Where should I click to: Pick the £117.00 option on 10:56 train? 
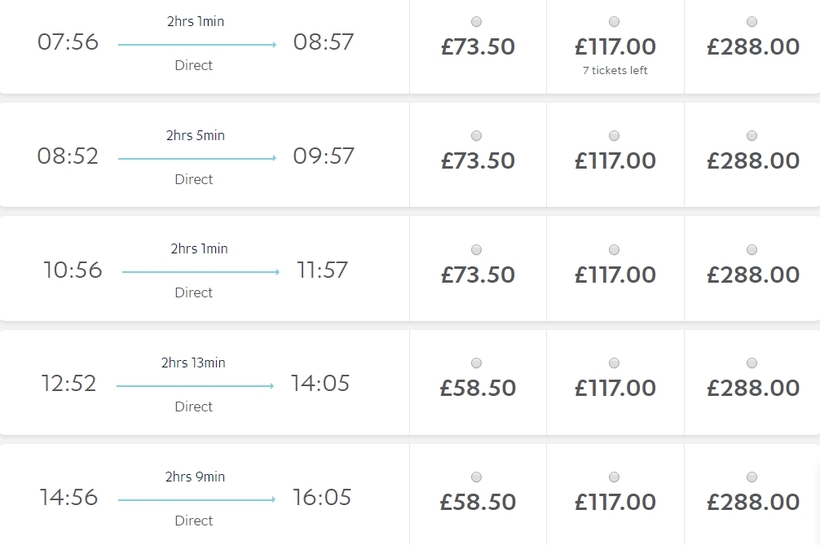tap(614, 249)
